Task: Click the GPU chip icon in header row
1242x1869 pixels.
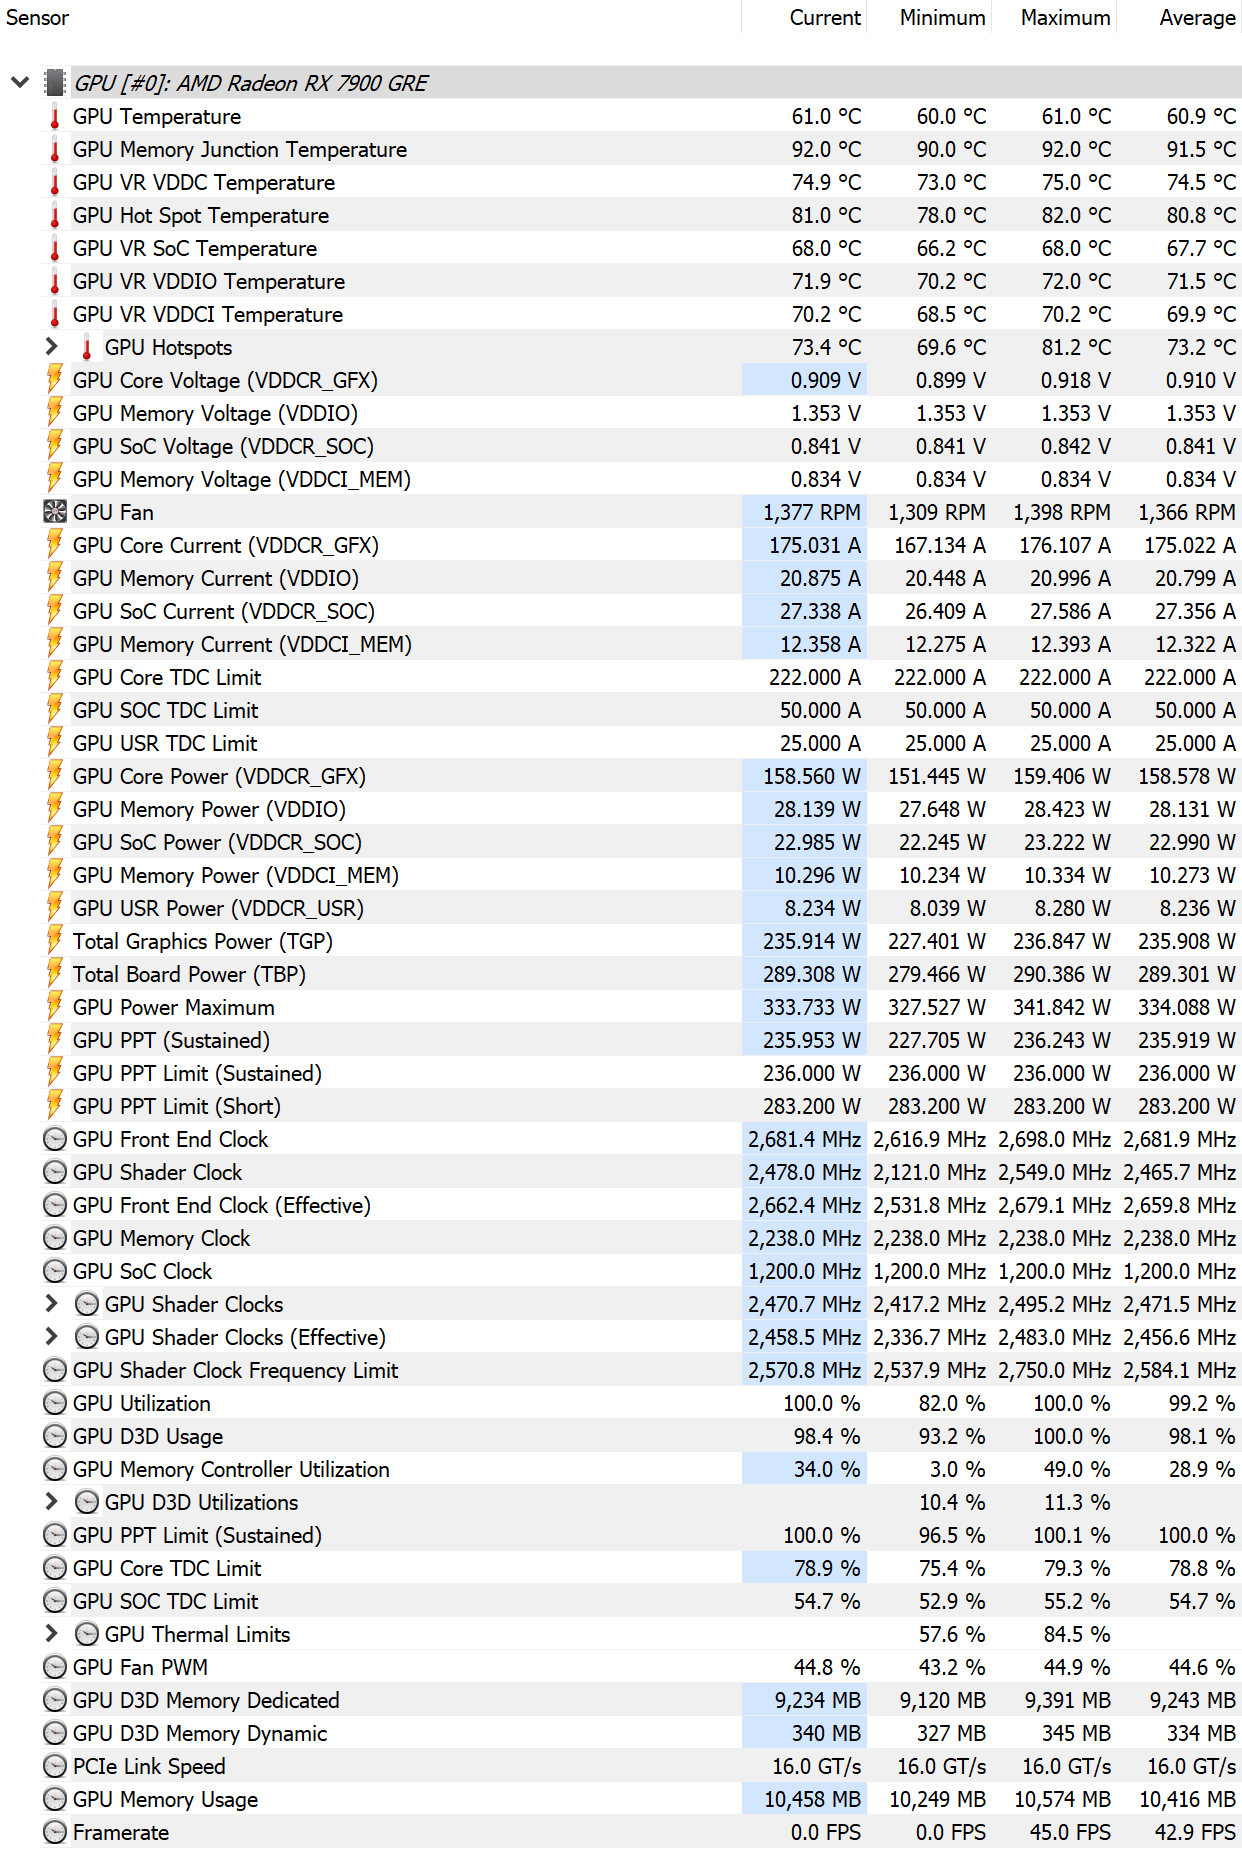Action: 55,83
